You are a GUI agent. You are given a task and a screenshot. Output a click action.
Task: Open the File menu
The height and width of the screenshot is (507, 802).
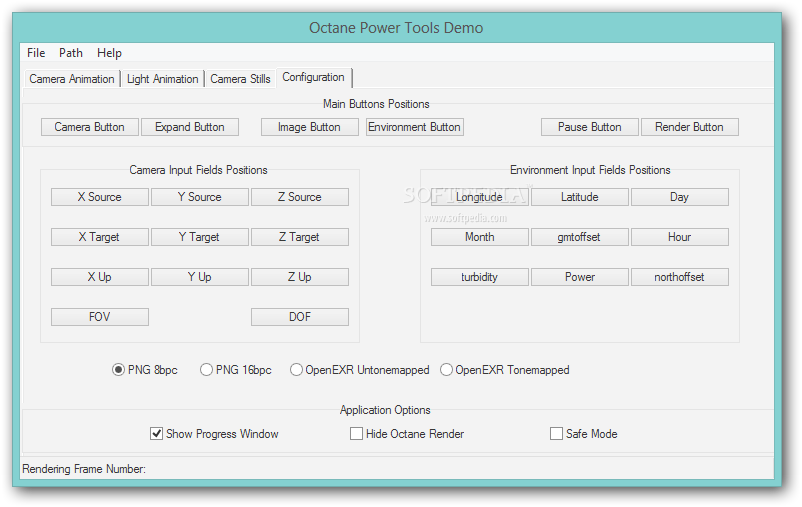[x=36, y=53]
